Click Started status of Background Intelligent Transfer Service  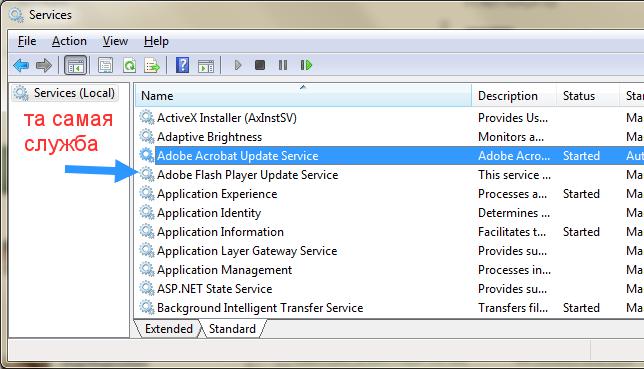coord(581,308)
